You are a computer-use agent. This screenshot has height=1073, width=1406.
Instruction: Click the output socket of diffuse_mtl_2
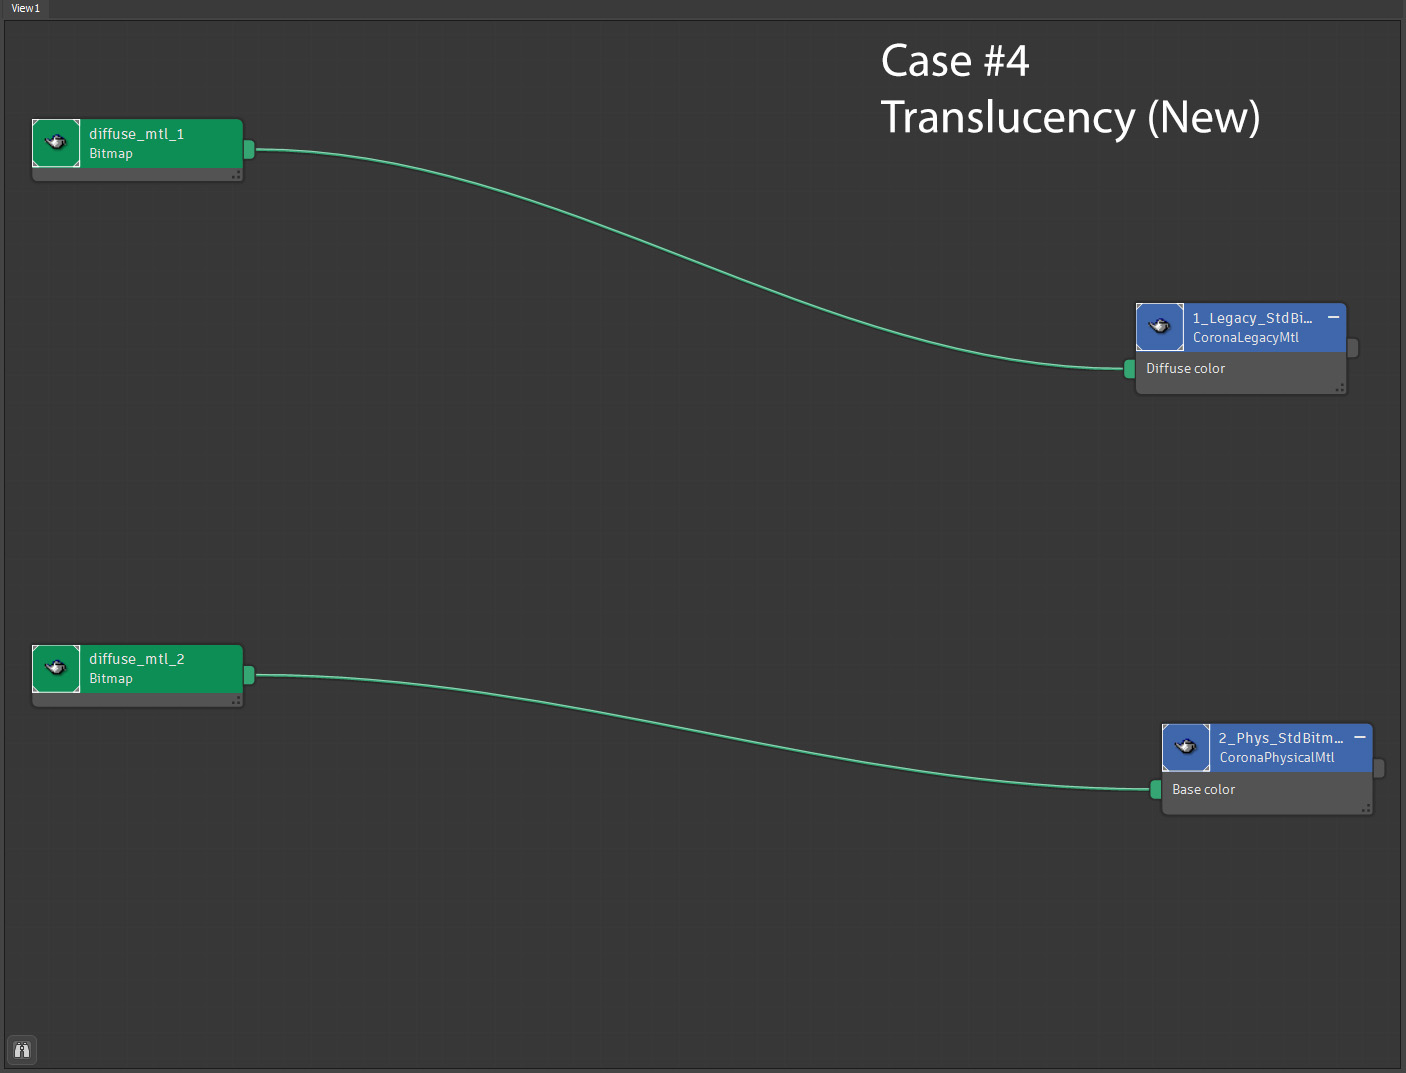pos(249,675)
